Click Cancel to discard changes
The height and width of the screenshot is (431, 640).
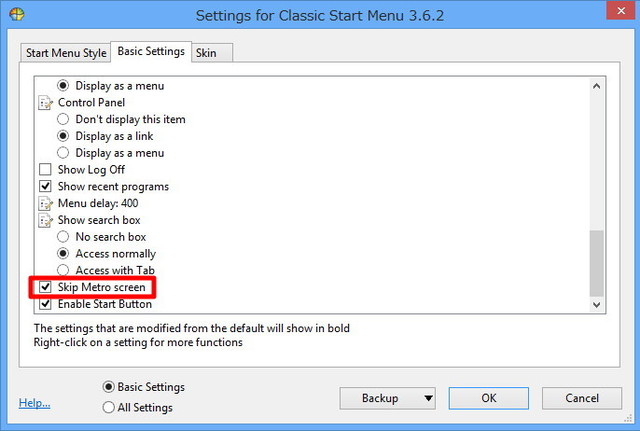point(581,398)
